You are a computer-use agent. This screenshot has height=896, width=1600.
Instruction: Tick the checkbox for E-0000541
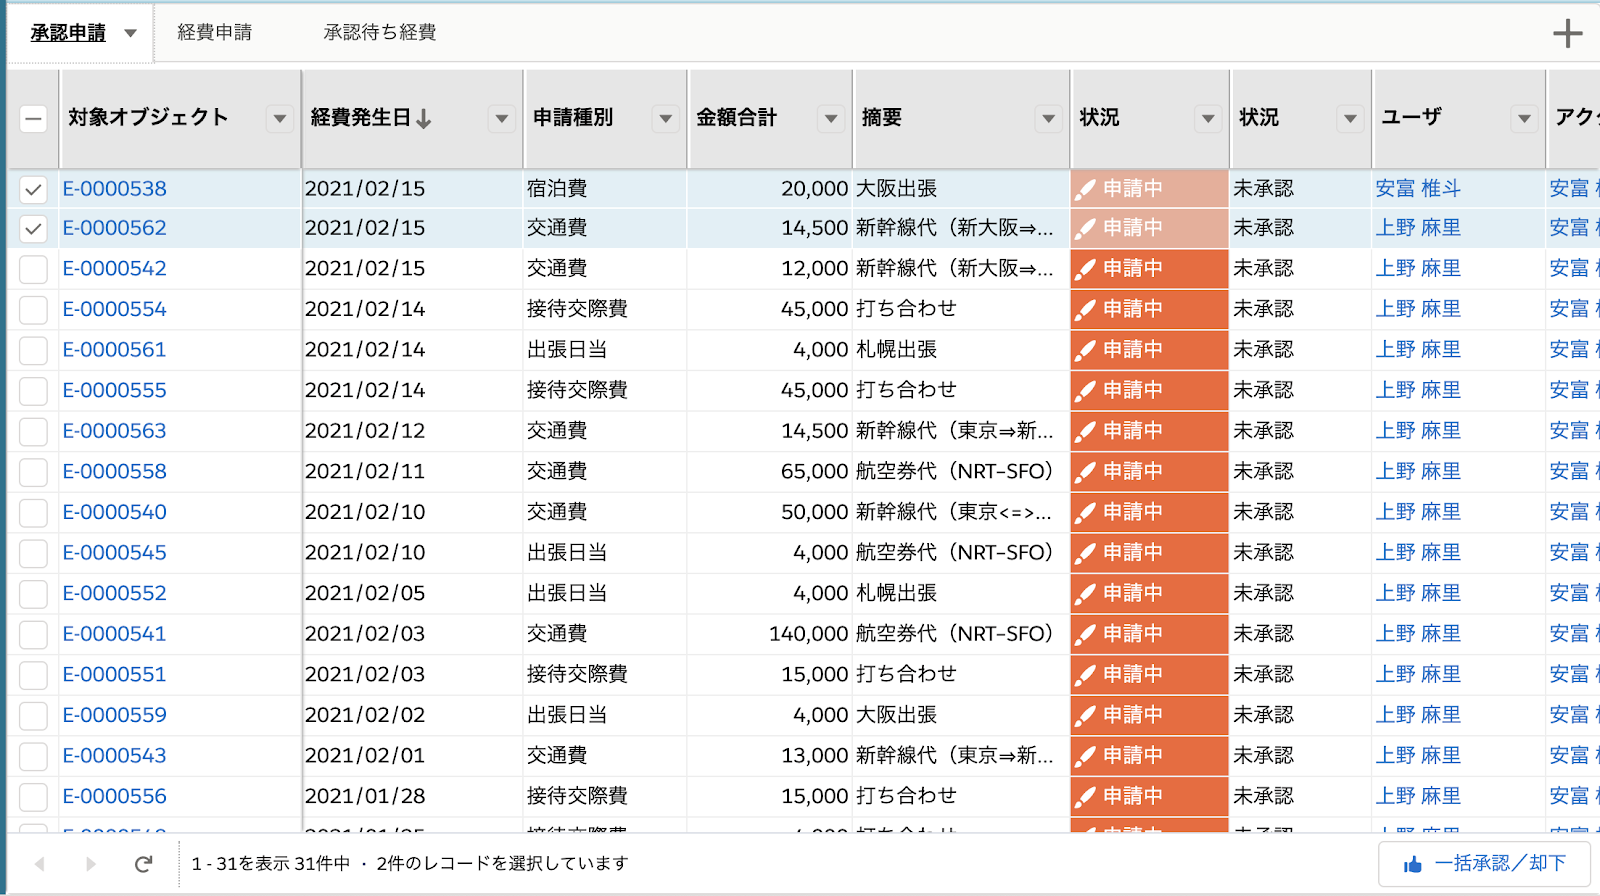pyautogui.click(x=33, y=634)
